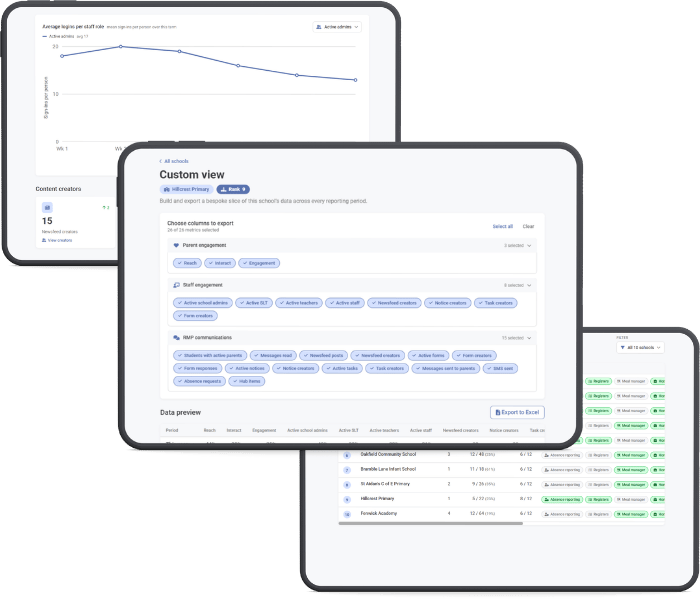The height and width of the screenshot is (600, 700).
Task: Click the RMP communications chat icon
Action: 176,338
